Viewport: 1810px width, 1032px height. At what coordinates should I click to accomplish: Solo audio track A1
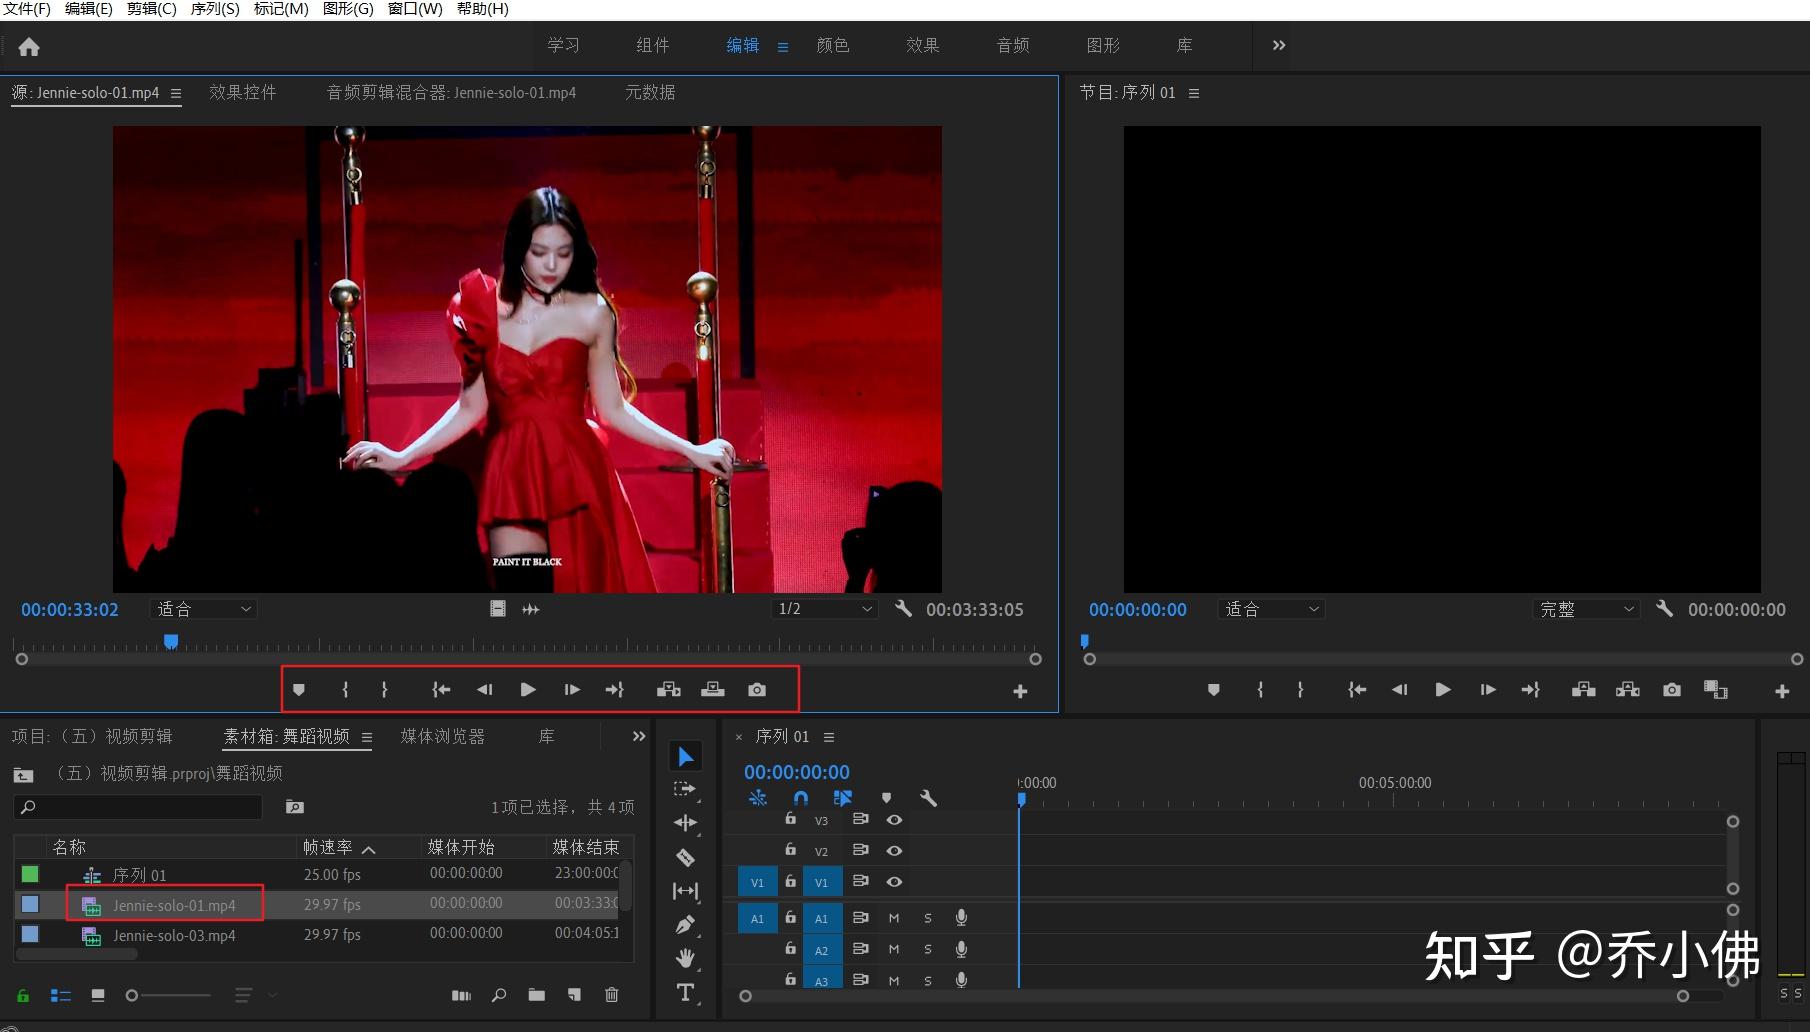(x=928, y=918)
